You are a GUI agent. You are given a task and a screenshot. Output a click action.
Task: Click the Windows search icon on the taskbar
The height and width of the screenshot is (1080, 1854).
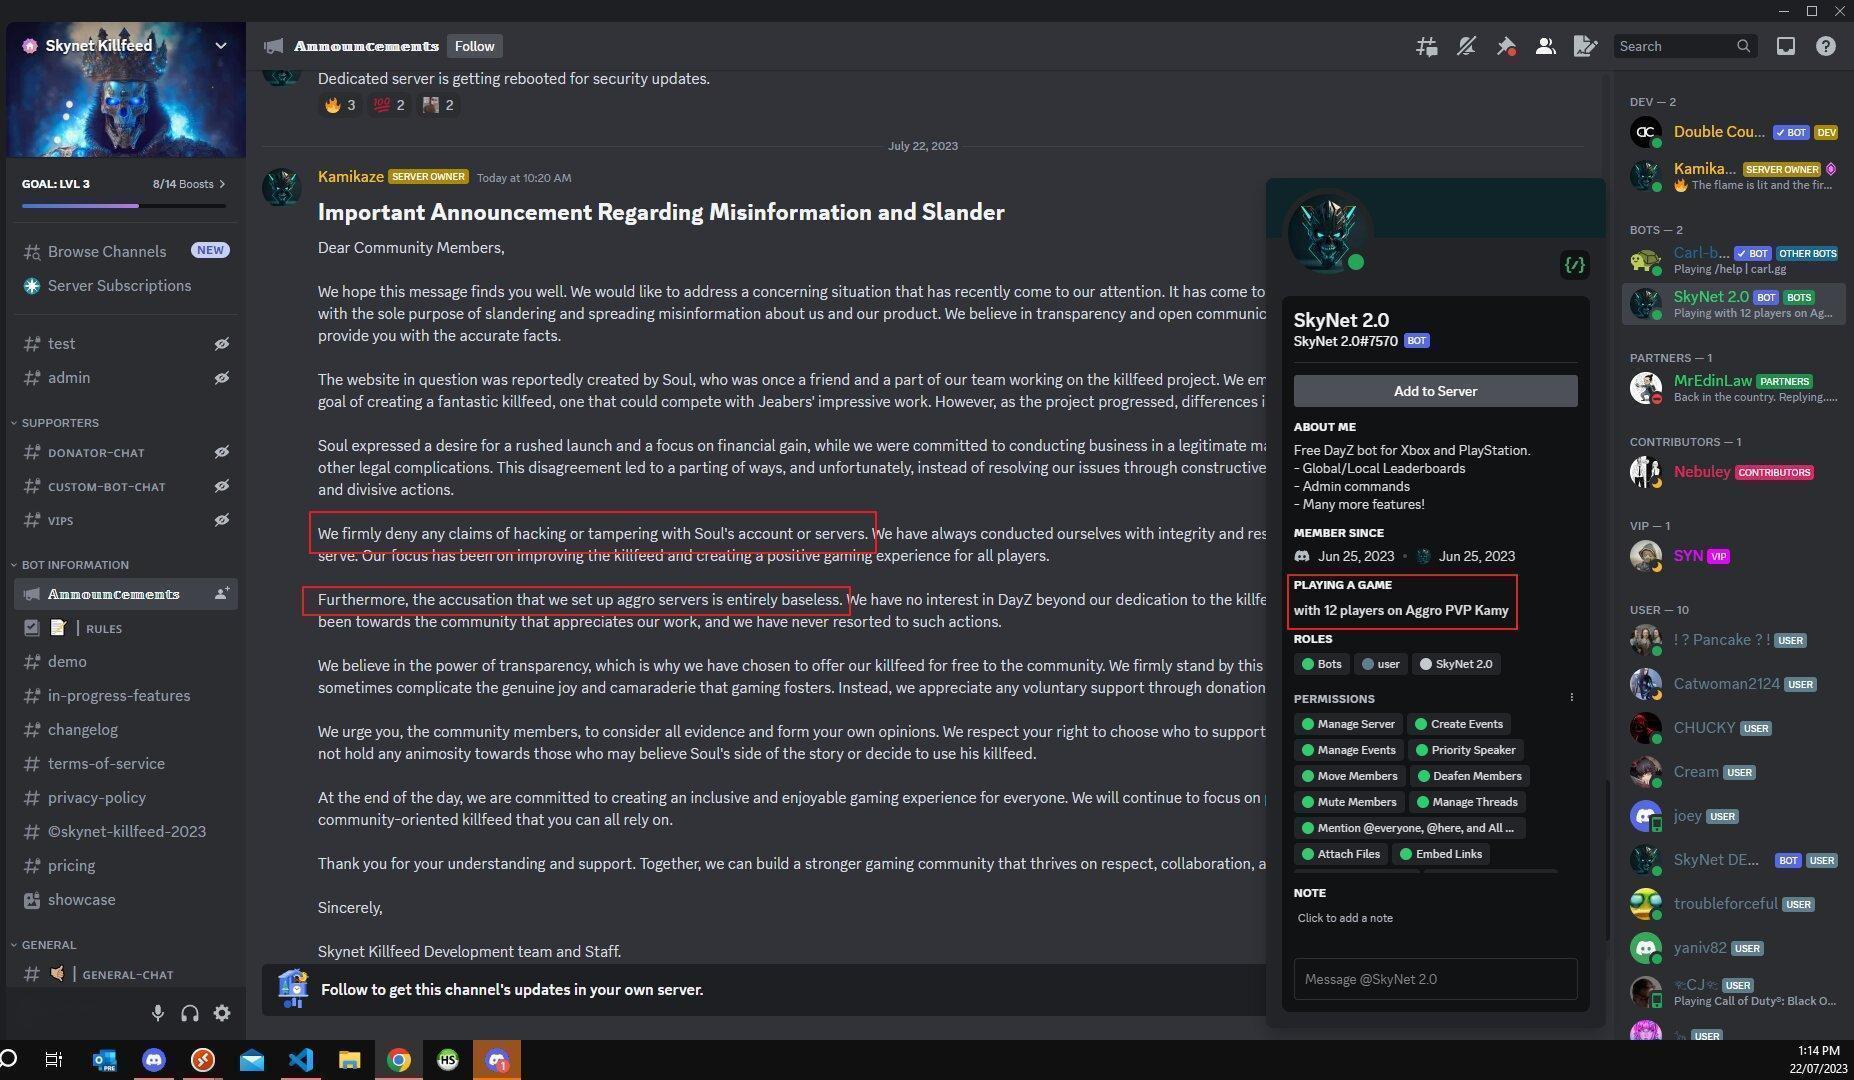(9, 1060)
